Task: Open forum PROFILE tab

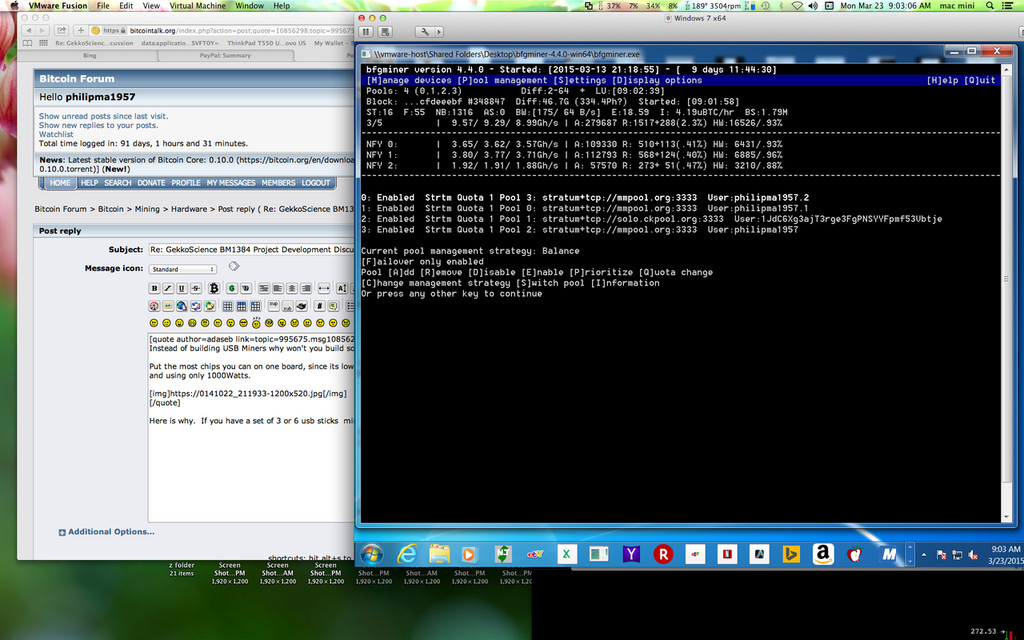Action: [x=185, y=183]
